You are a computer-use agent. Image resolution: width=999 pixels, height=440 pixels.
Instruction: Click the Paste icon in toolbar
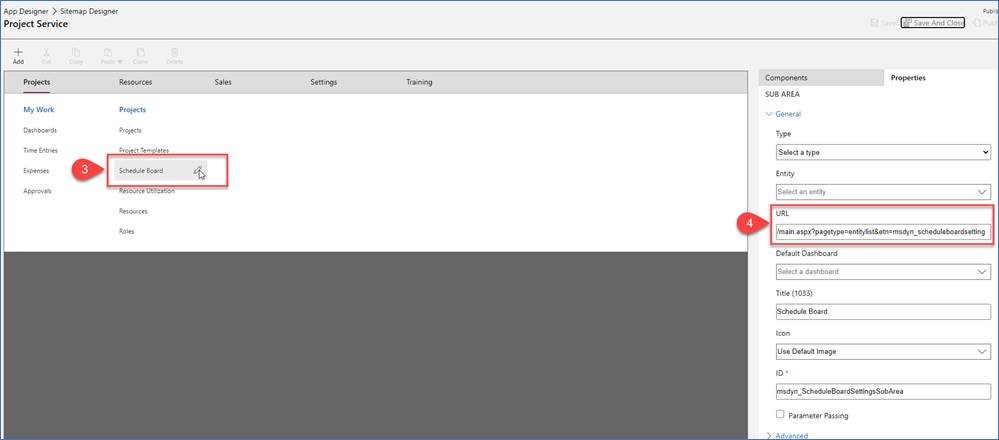tap(106, 51)
